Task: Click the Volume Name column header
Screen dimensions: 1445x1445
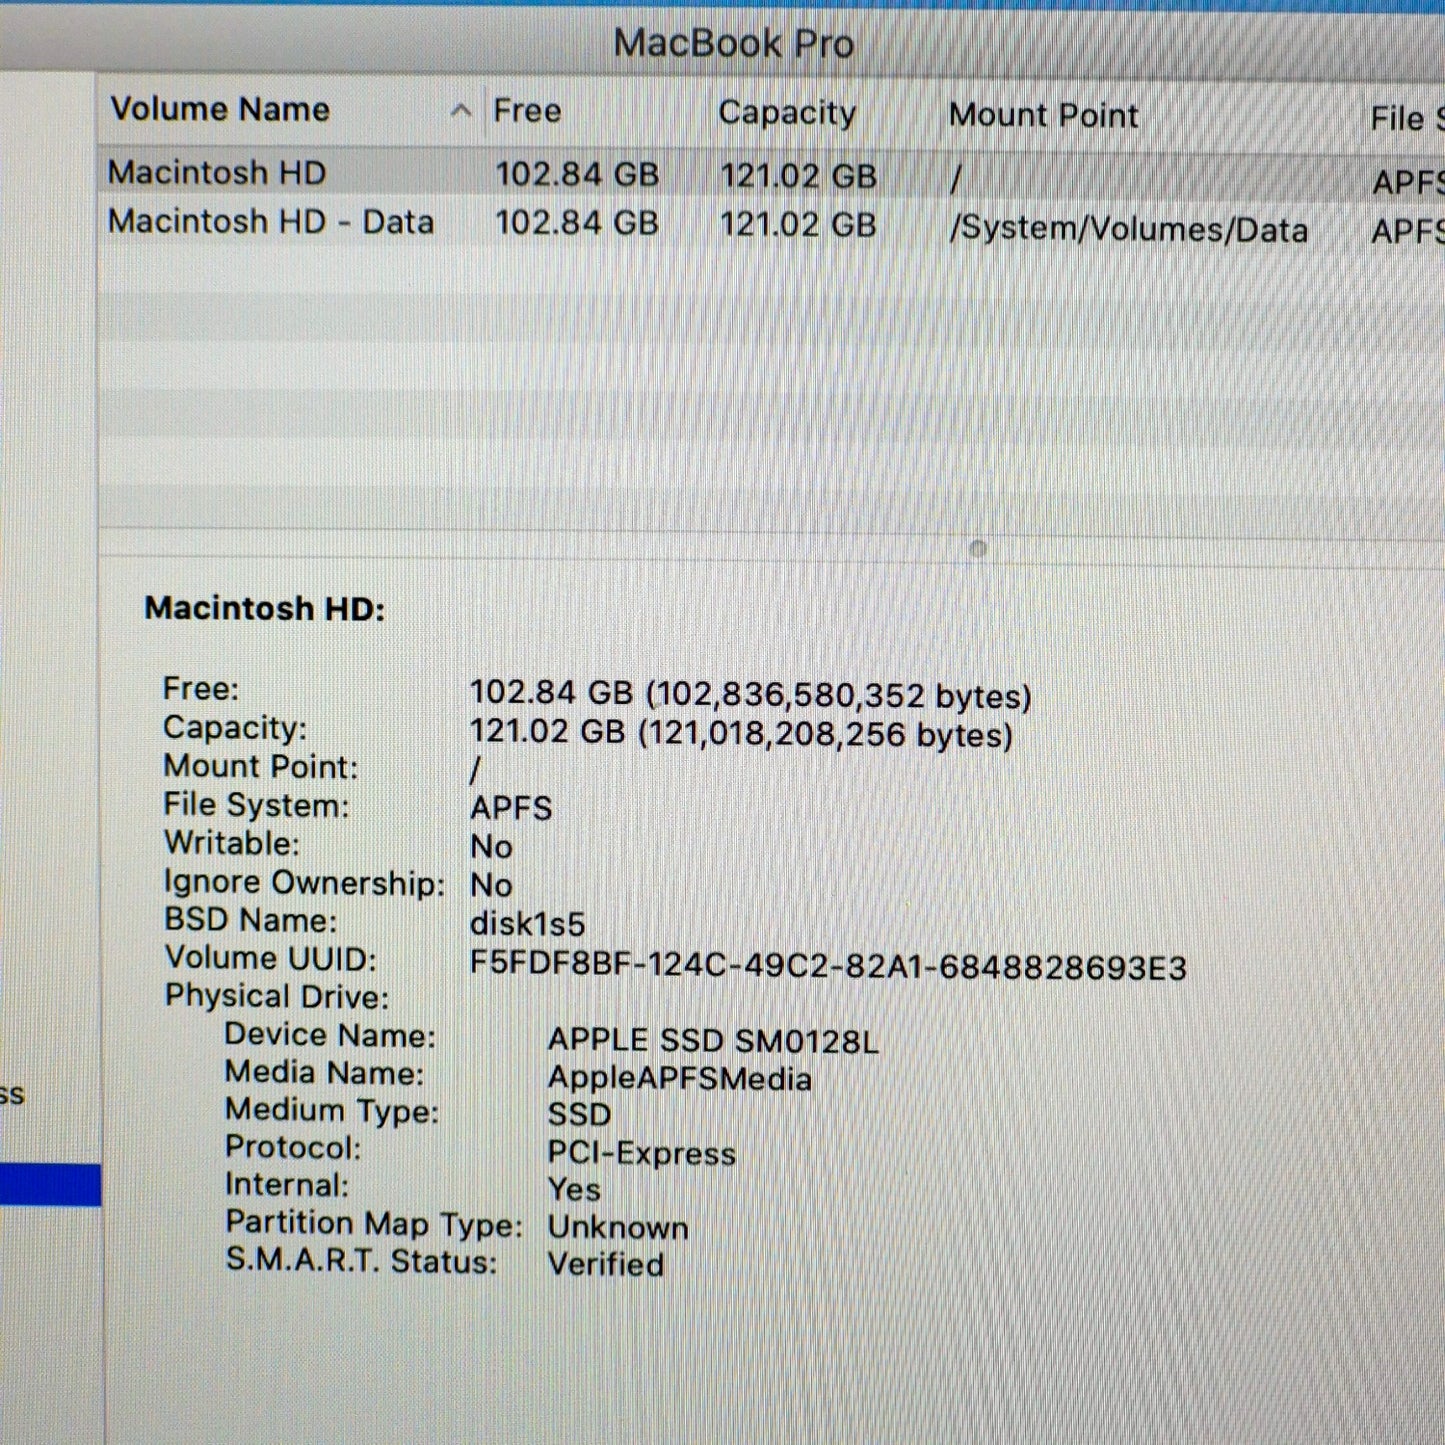Action: [x=220, y=110]
